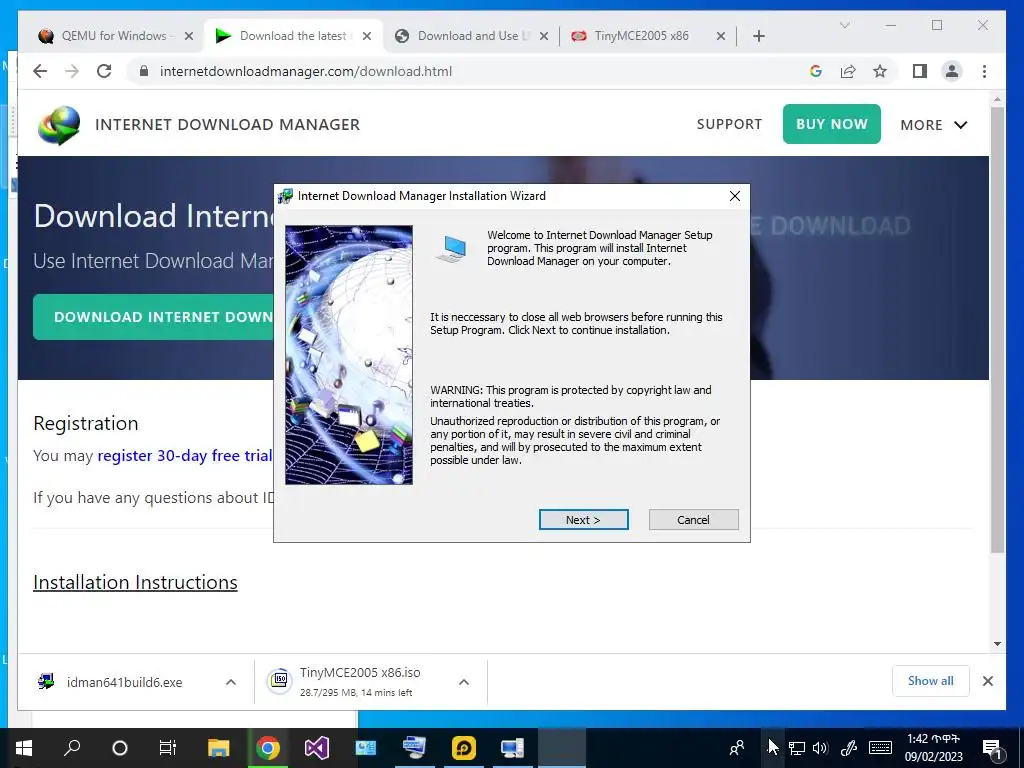The height and width of the screenshot is (768, 1024).
Task: Open idman641build6.exe download item
Action: tap(124, 682)
